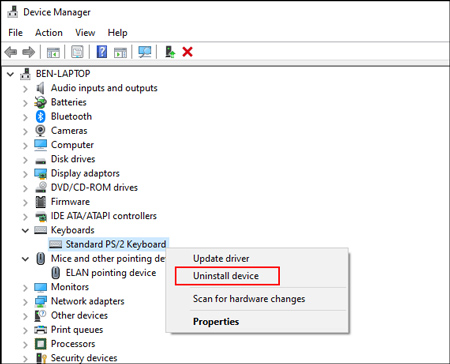450x364 pixels.
Task: Click the Forward arrow toolbar icon
Action: 29,52
